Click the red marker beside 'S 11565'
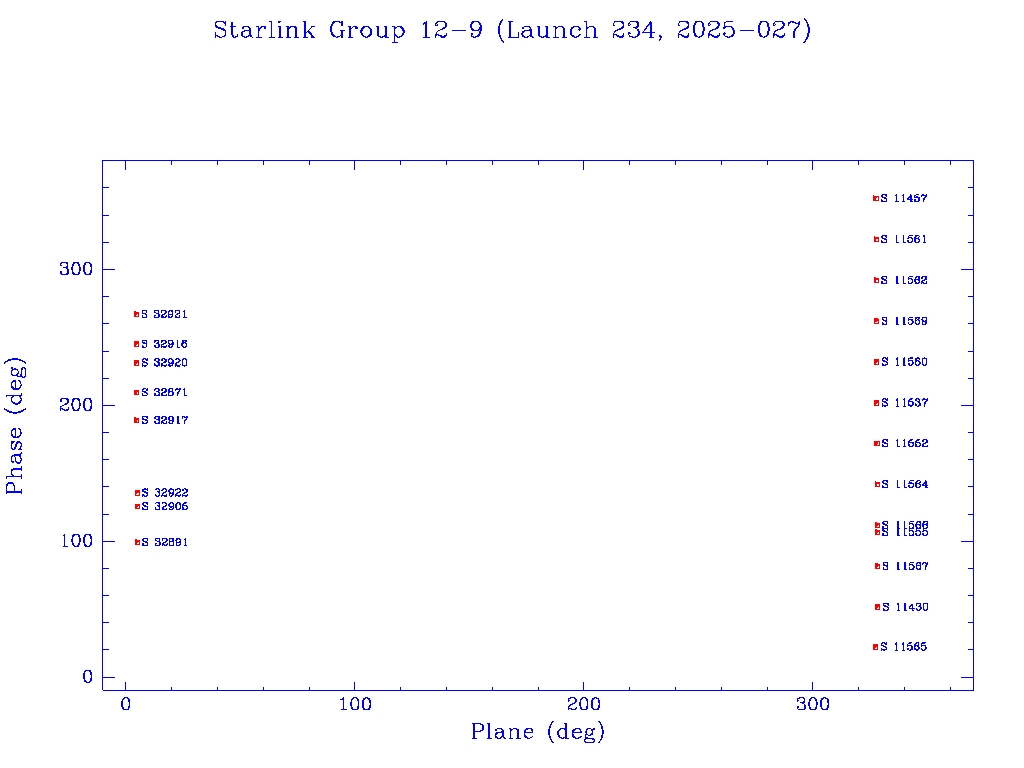This screenshot has height=768, width=1024. (x=876, y=647)
